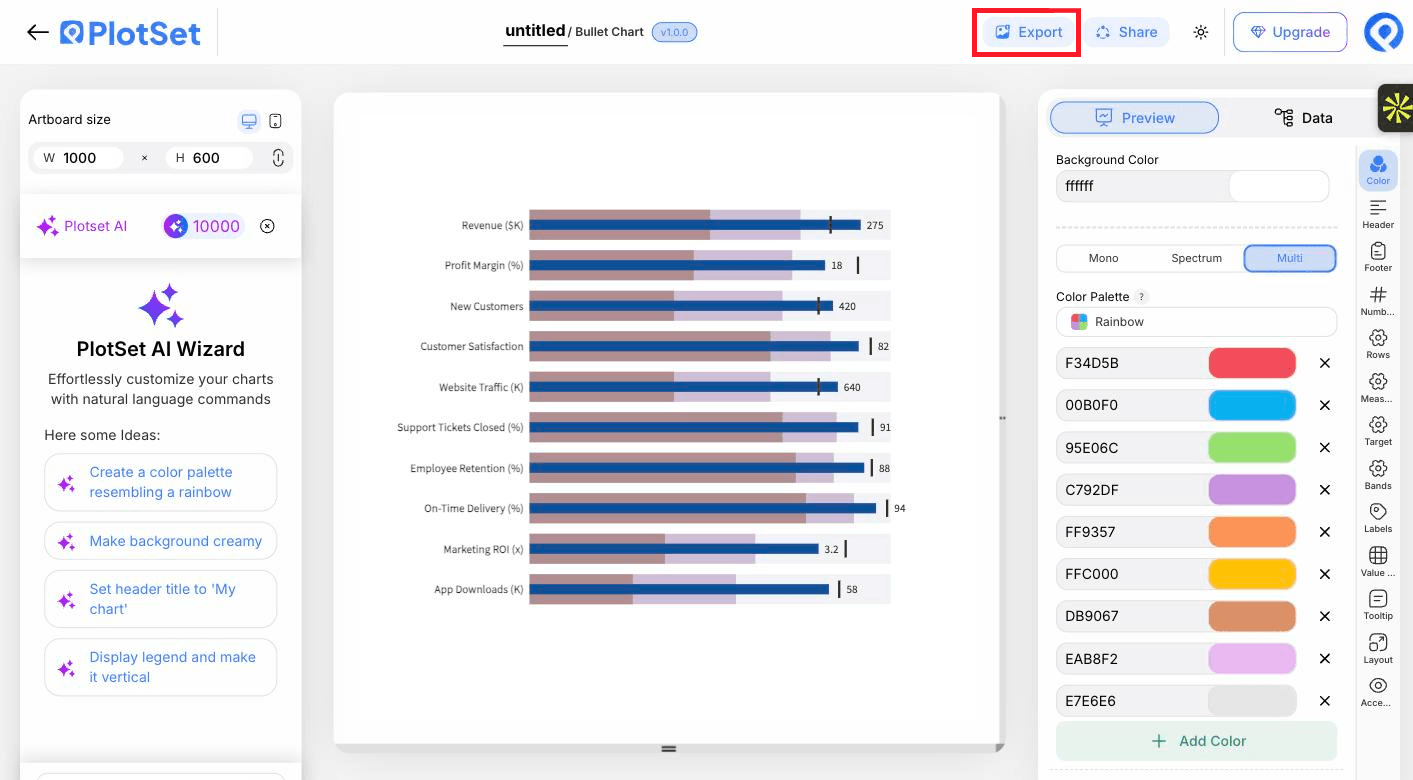Close the Plotset AI panel
The height and width of the screenshot is (780, 1413).
click(x=267, y=226)
